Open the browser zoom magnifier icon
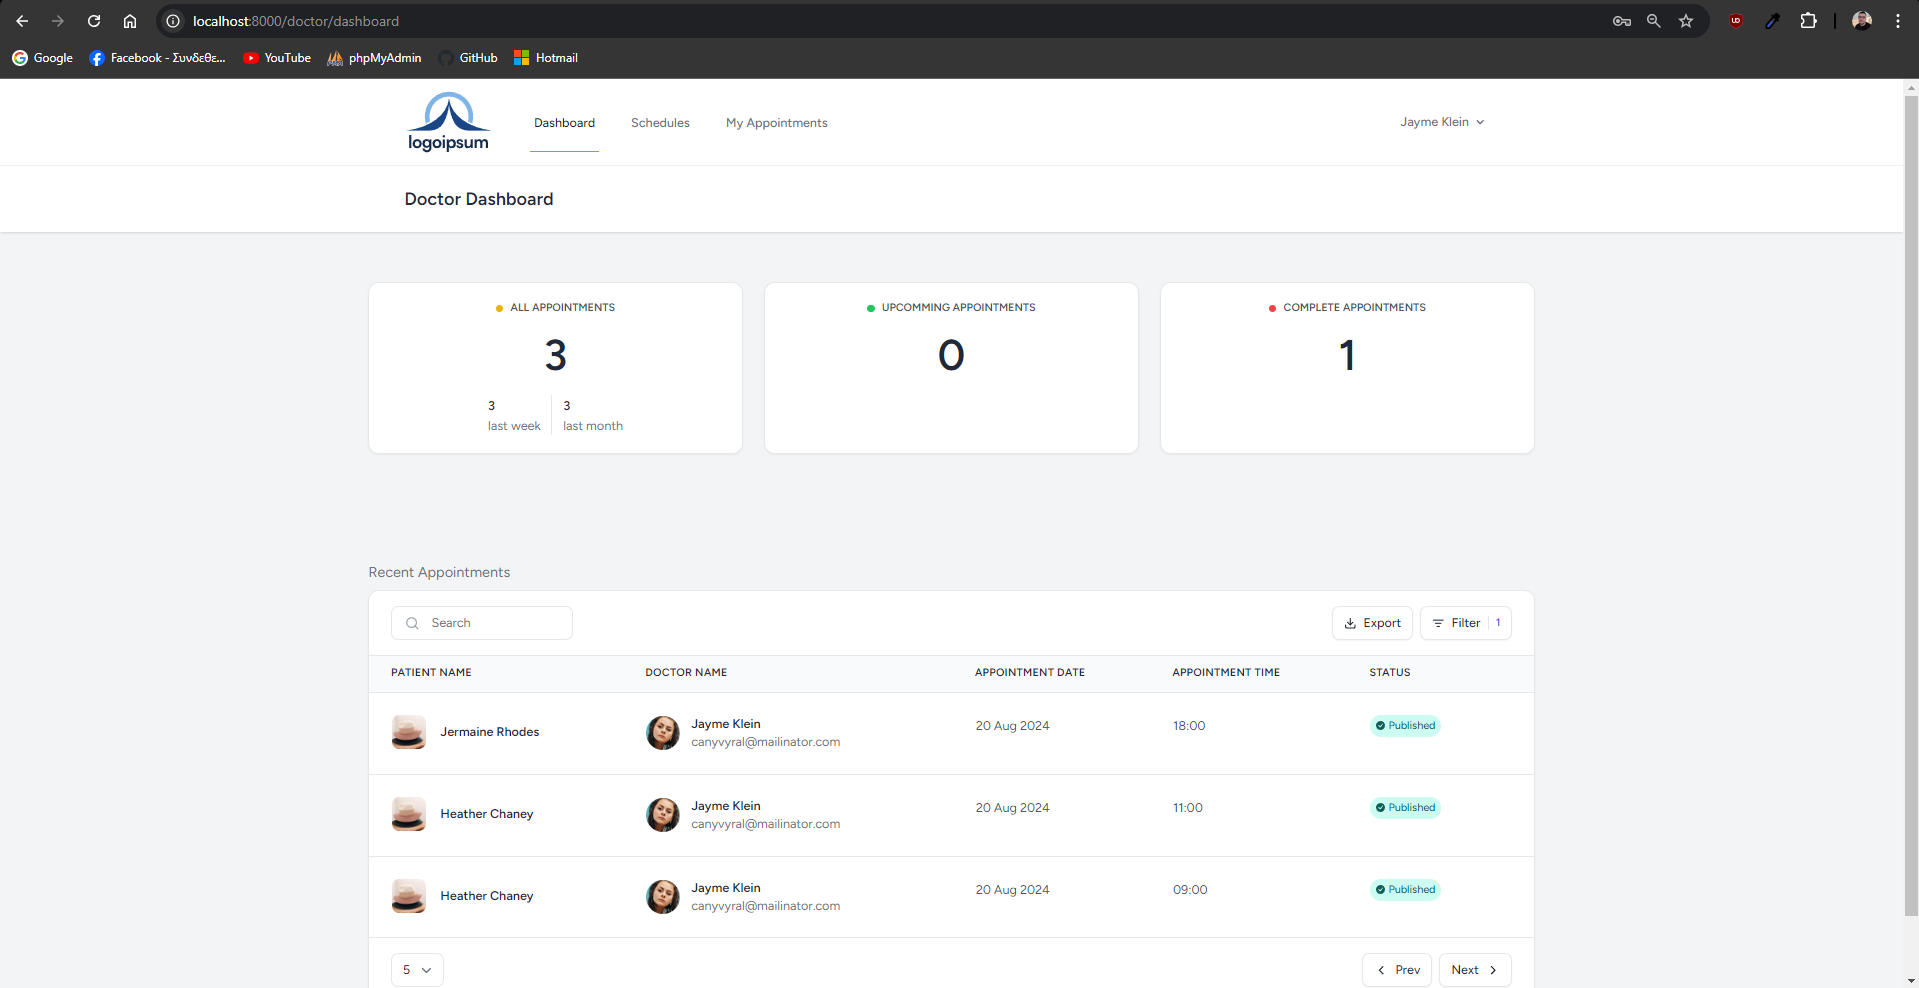 tap(1654, 21)
